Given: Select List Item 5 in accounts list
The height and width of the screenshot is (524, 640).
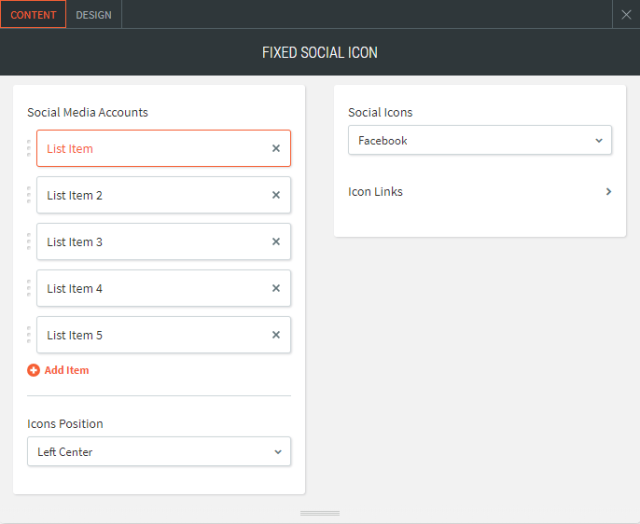Looking at the screenshot, I should (150, 335).
